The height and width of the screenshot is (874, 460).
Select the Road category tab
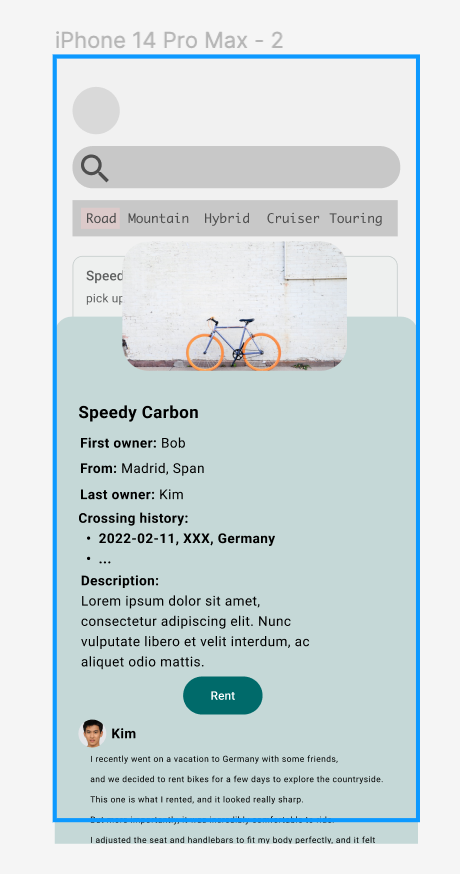(101, 218)
